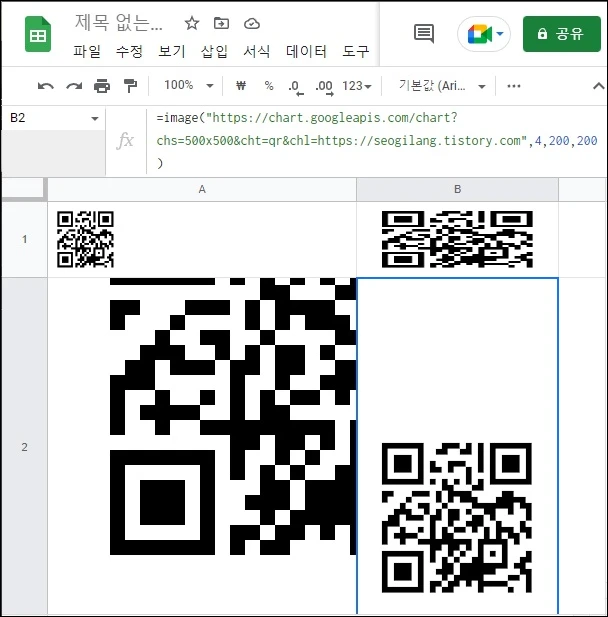Click inside the formula bar text
Viewport: 608px width, 617px height.
pos(377,140)
